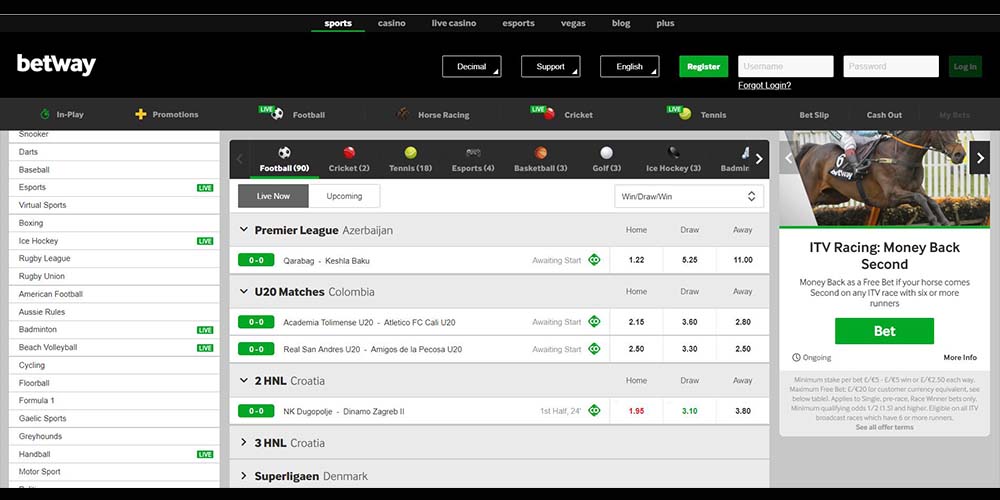Viewport: 1000px width, 500px height.
Task: Pick the Basketball icon in sports carousel
Action: pos(541,153)
